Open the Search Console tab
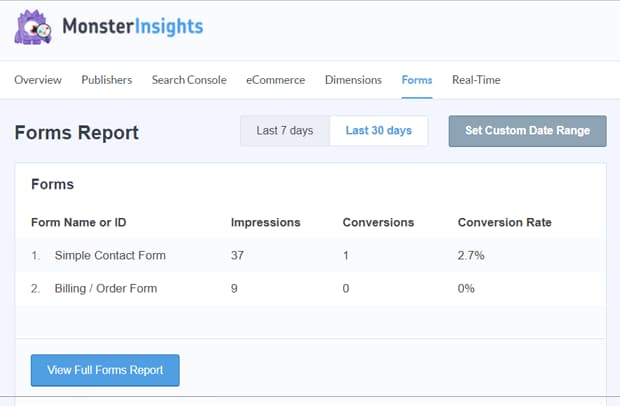Image resolution: width=620 pixels, height=406 pixels. (x=189, y=80)
